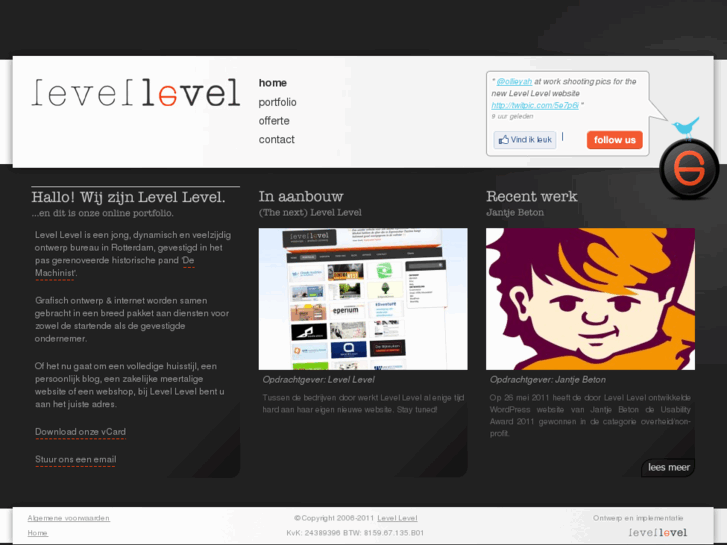727x545 pixels.
Task: Click the Opdrachtgever: Jantje Beton caption
Action: 548,380
